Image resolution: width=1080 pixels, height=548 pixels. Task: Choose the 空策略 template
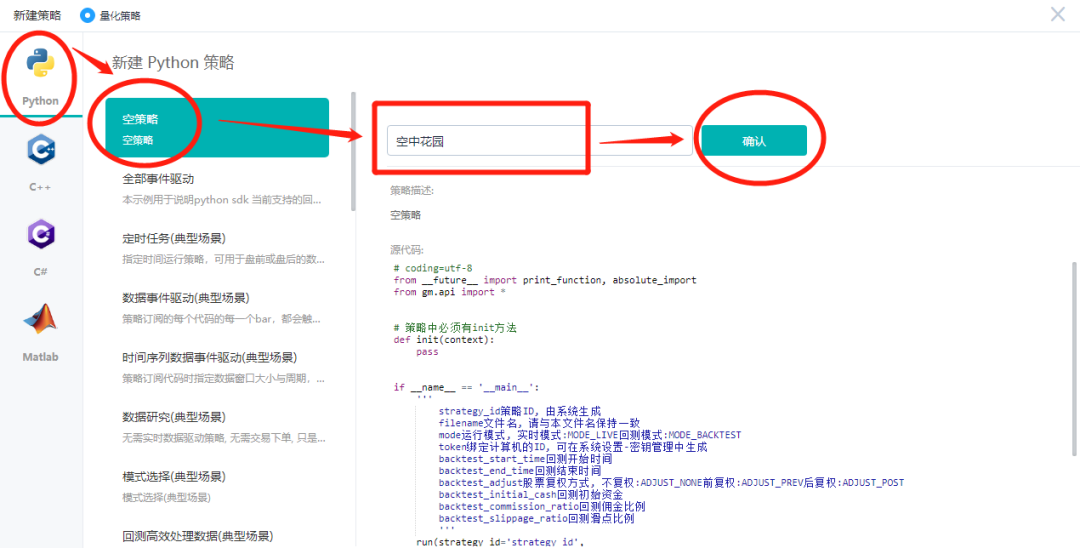pyautogui.click(x=217, y=128)
